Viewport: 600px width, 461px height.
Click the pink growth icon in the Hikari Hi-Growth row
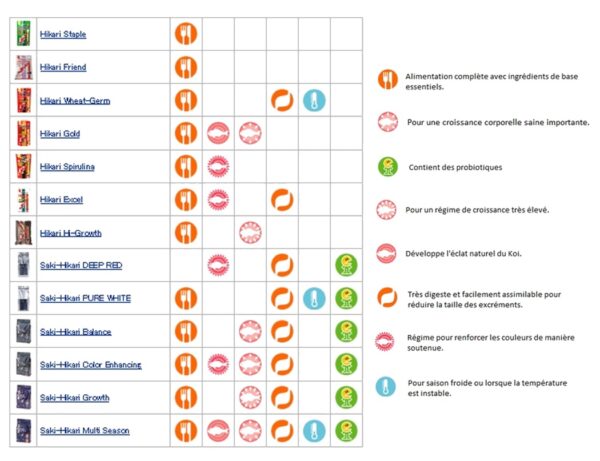click(250, 232)
